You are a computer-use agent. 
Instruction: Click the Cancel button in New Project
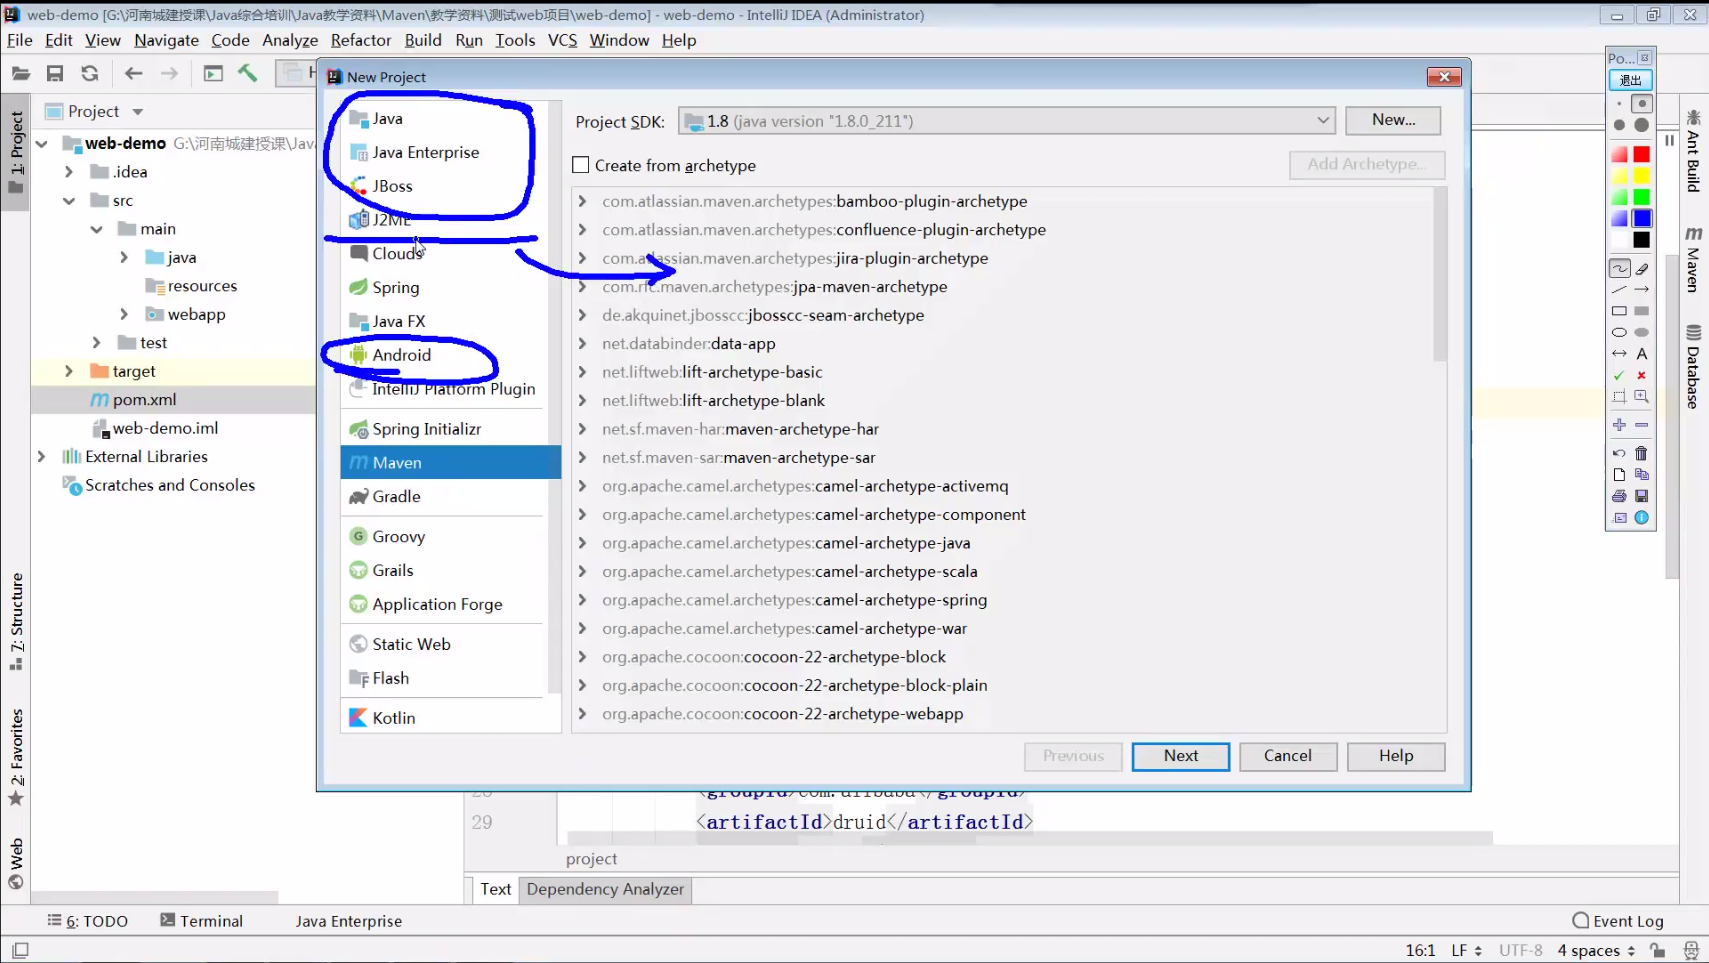(x=1288, y=756)
